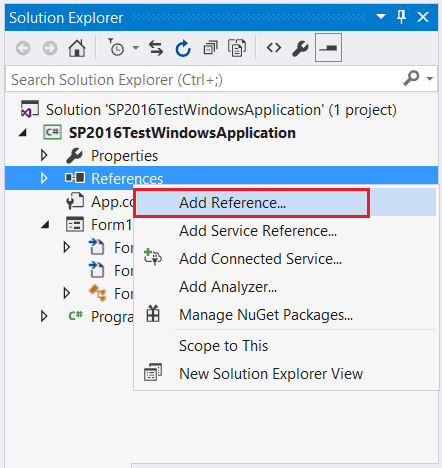The width and height of the screenshot is (442, 468).
Task: Open search options dropdown arrow
Action: (430, 79)
